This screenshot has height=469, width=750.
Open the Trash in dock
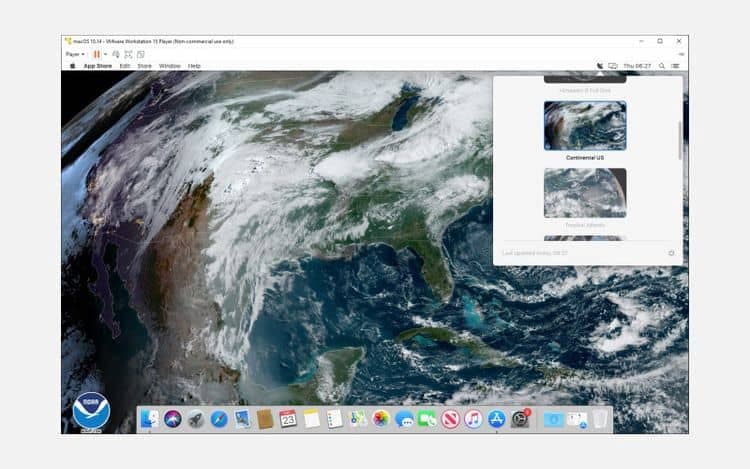point(600,419)
